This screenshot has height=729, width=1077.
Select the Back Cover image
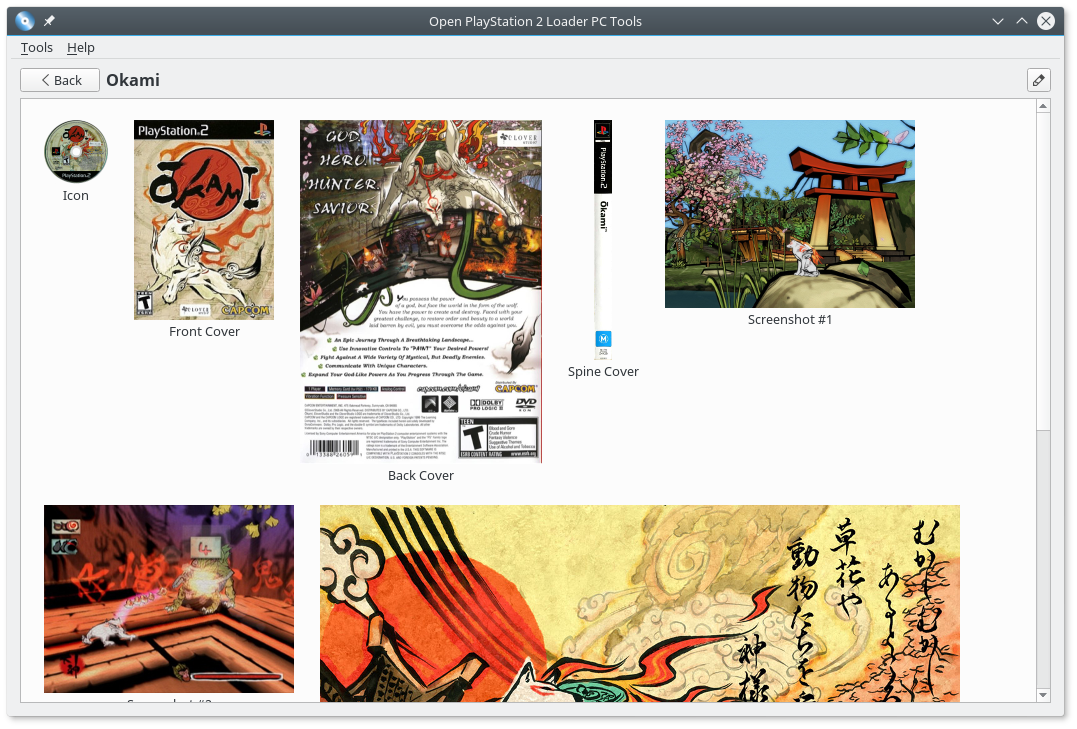click(421, 291)
